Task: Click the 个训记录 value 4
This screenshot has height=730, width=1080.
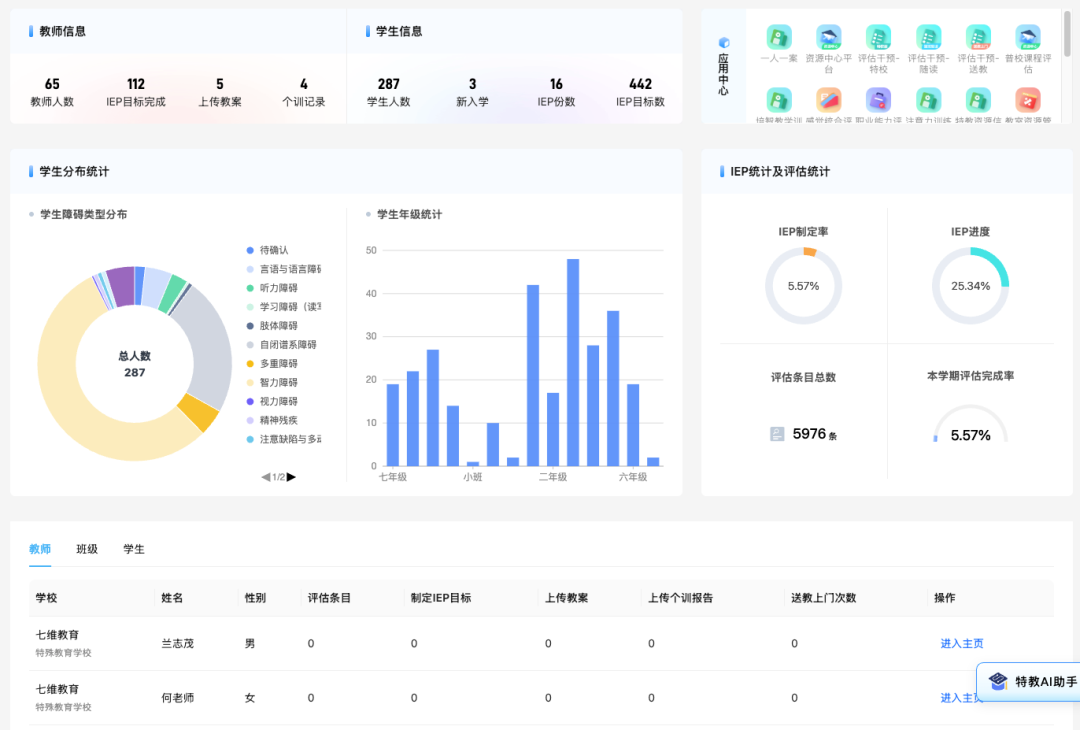Action: (x=304, y=84)
